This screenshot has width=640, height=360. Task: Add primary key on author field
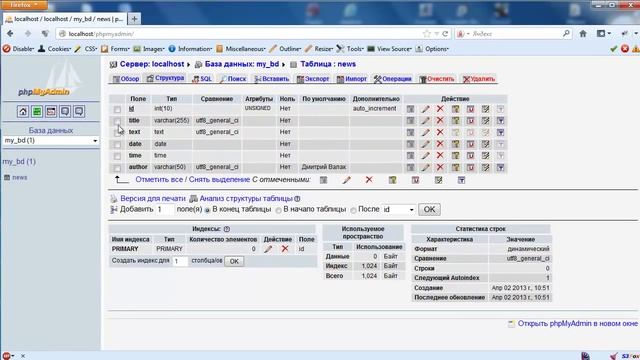coord(455,167)
